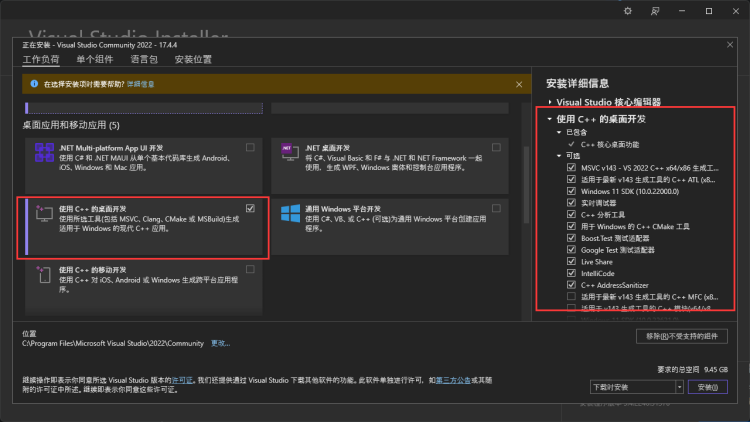This screenshot has width=750, height=422.
Task: Click the Windows logo workload icon
Action: point(290,213)
